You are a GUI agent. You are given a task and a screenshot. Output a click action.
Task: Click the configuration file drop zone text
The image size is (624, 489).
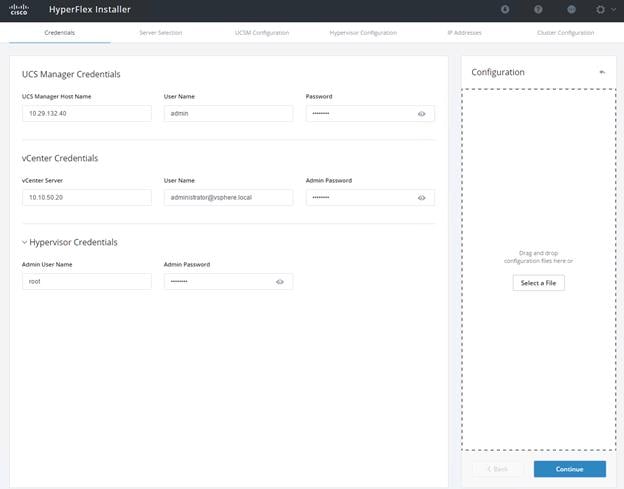[538, 257]
